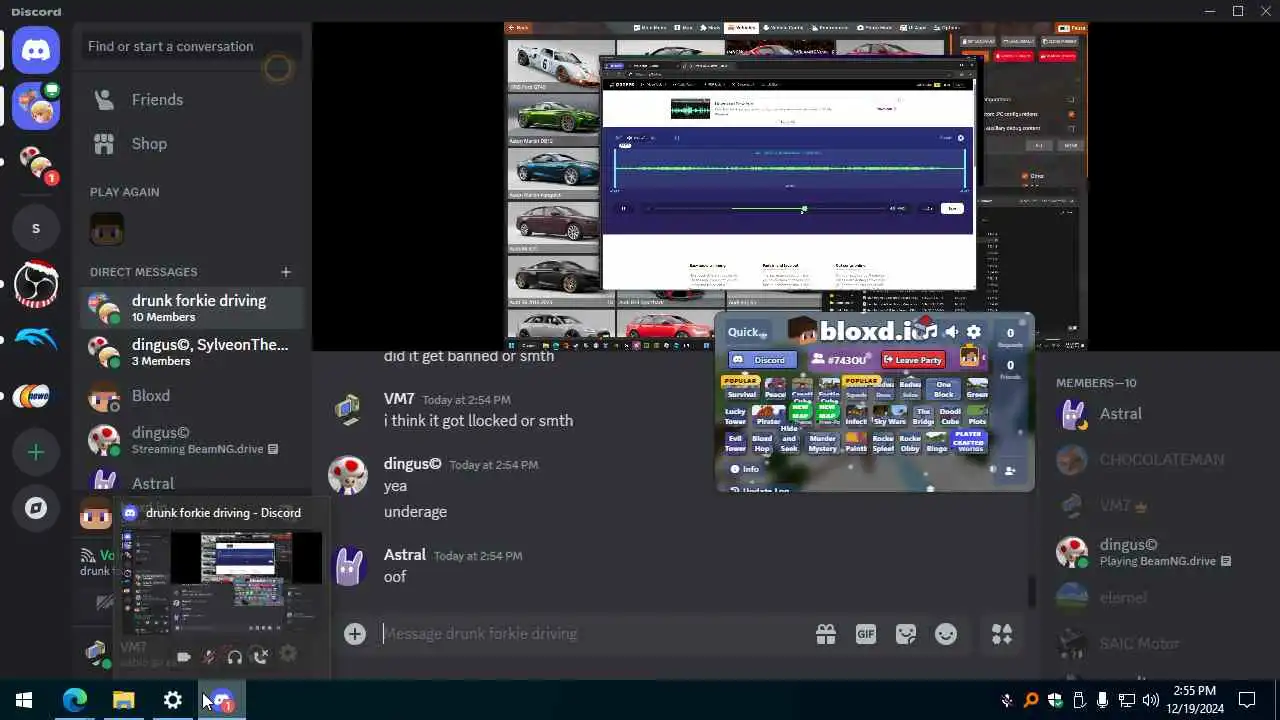The height and width of the screenshot is (720, 1280).
Task: Click the attach file plus button
Action: 355,633
